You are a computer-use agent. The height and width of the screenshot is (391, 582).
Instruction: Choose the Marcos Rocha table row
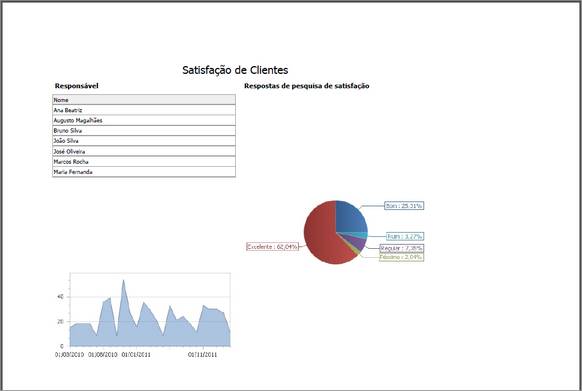click(x=144, y=162)
